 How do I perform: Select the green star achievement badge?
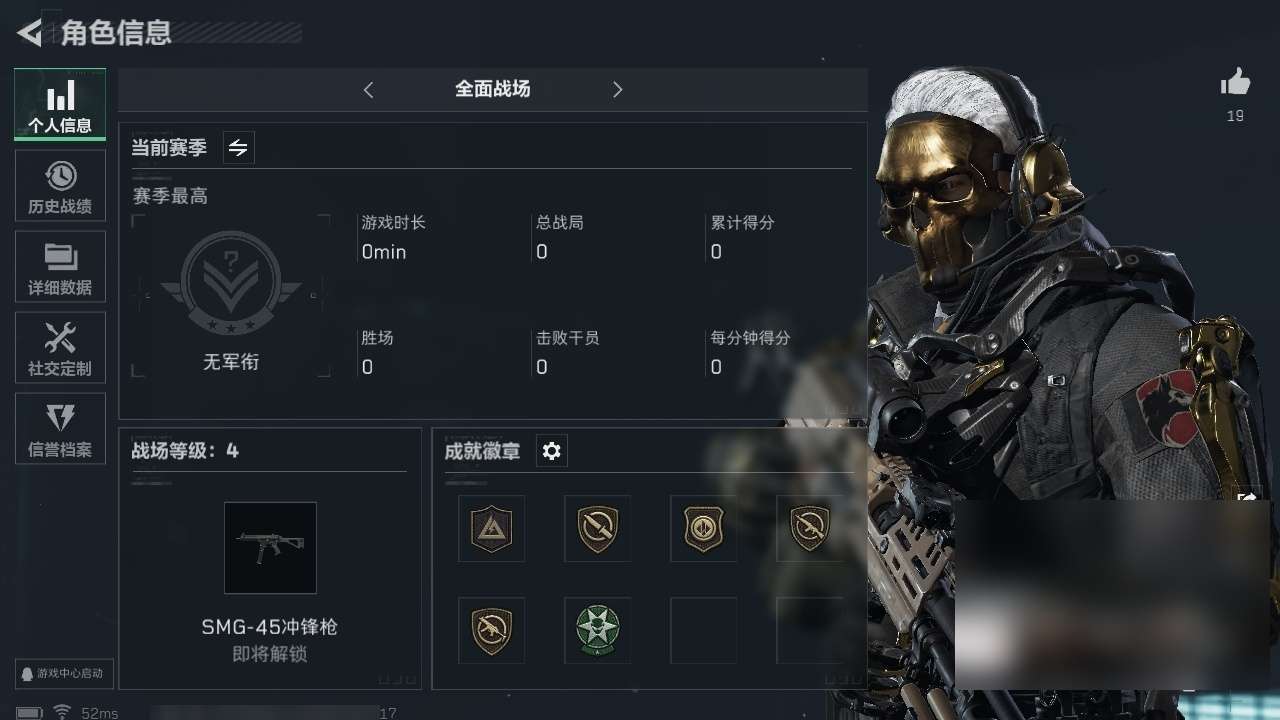pos(597,631)
